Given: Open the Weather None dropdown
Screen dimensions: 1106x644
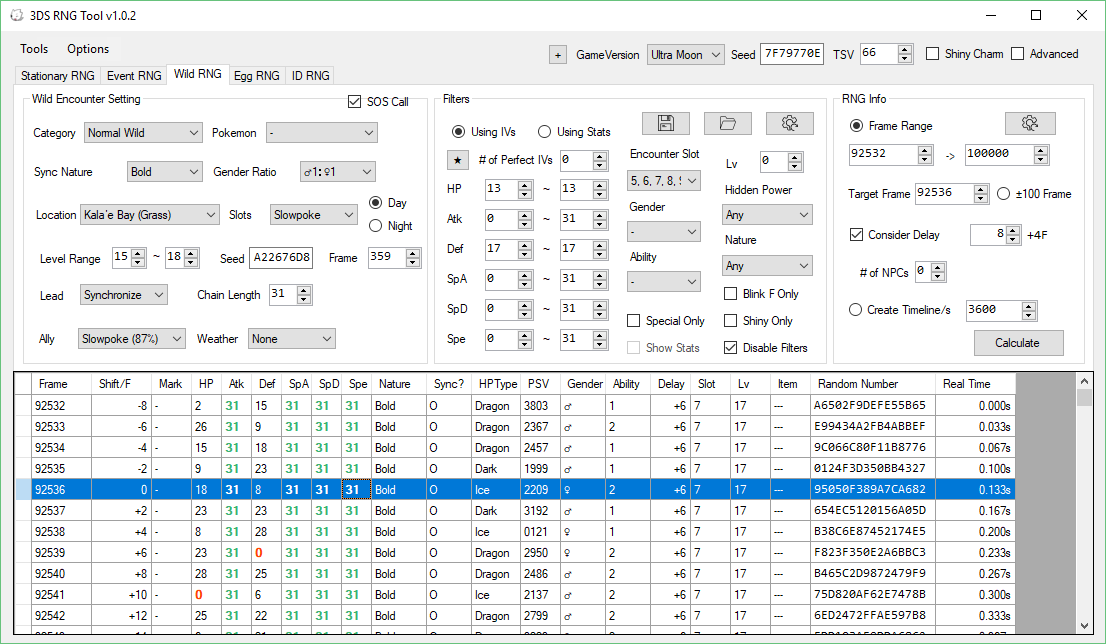Looking at the screenshot, I should (291, 339).
